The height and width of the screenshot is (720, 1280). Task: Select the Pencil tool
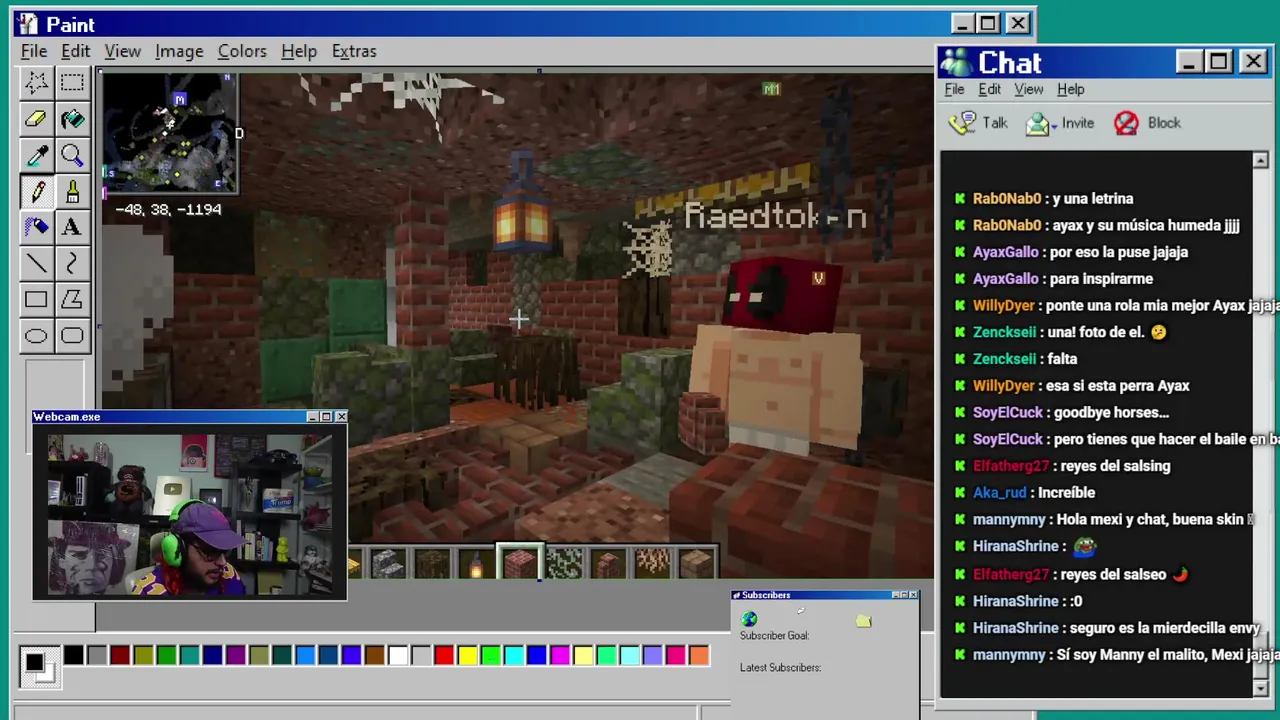tap(37, 190)
